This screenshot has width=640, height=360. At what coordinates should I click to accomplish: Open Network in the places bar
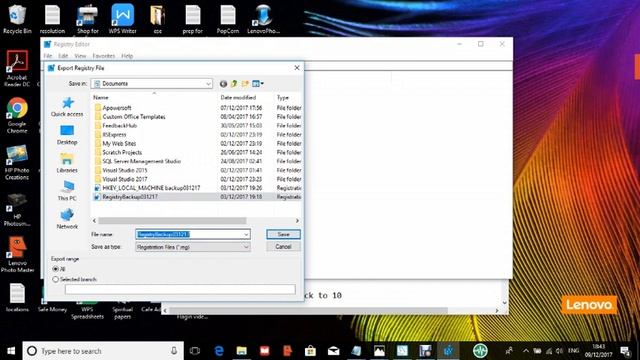pyautogui.click(x=67, y=219)
